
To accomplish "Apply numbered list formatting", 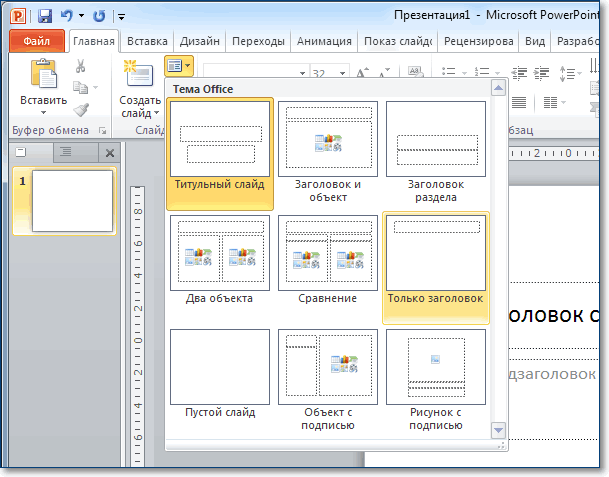I will [x=482, y=71].
